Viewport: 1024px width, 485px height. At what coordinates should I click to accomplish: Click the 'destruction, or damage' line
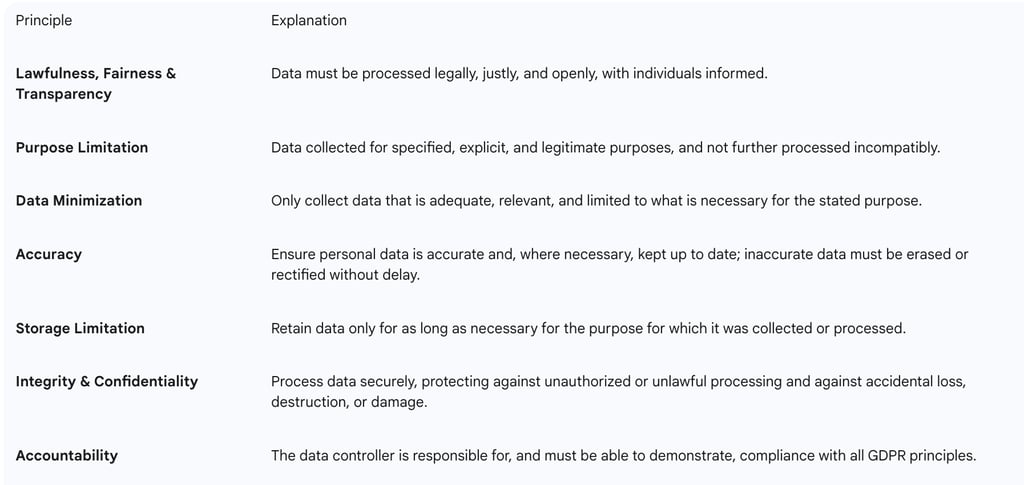pos(349,402)
